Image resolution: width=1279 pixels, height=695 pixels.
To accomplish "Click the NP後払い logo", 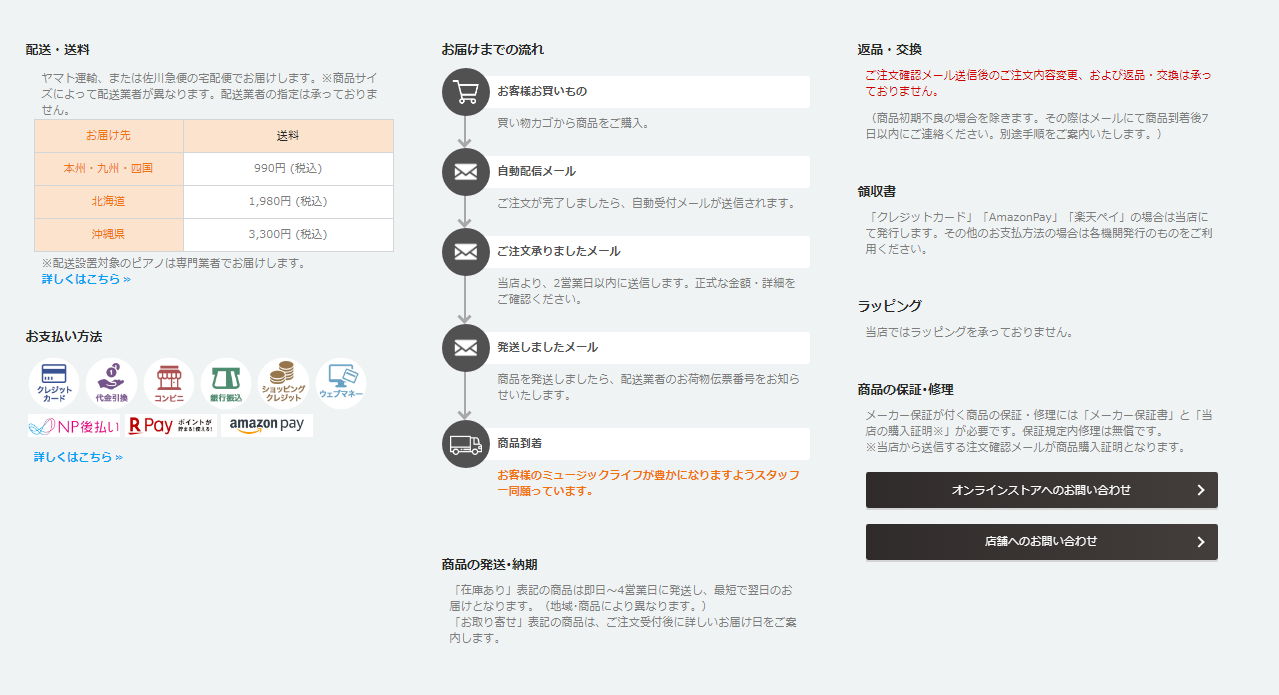I will pyautogui.click(x=74, y=426).
